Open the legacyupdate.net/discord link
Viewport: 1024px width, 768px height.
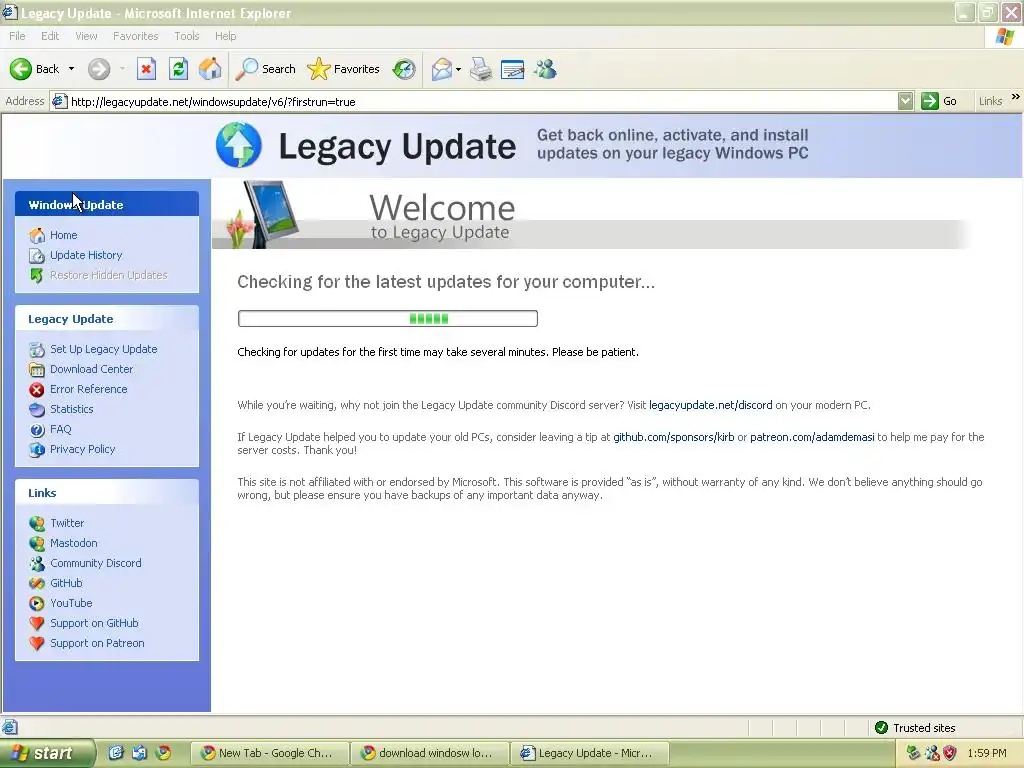[711, 405]
